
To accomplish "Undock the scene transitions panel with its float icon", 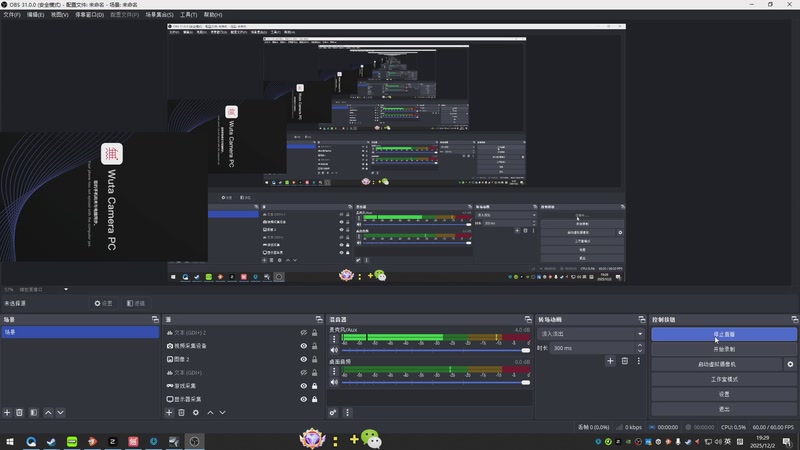I will point(642,319).
